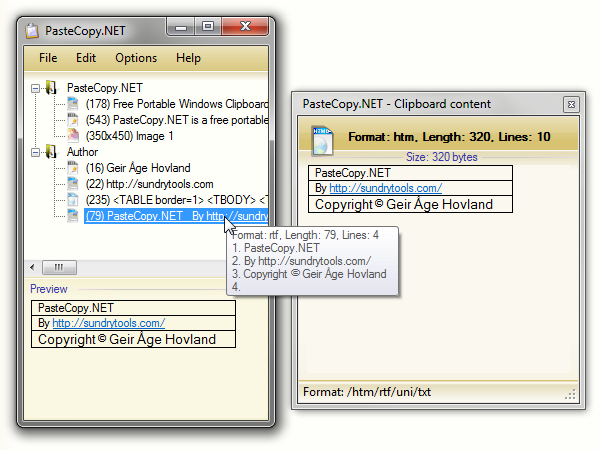Maximize the PasteCopy.NET window
This screenshot has width=600, height=450.
tap(208, 26)
